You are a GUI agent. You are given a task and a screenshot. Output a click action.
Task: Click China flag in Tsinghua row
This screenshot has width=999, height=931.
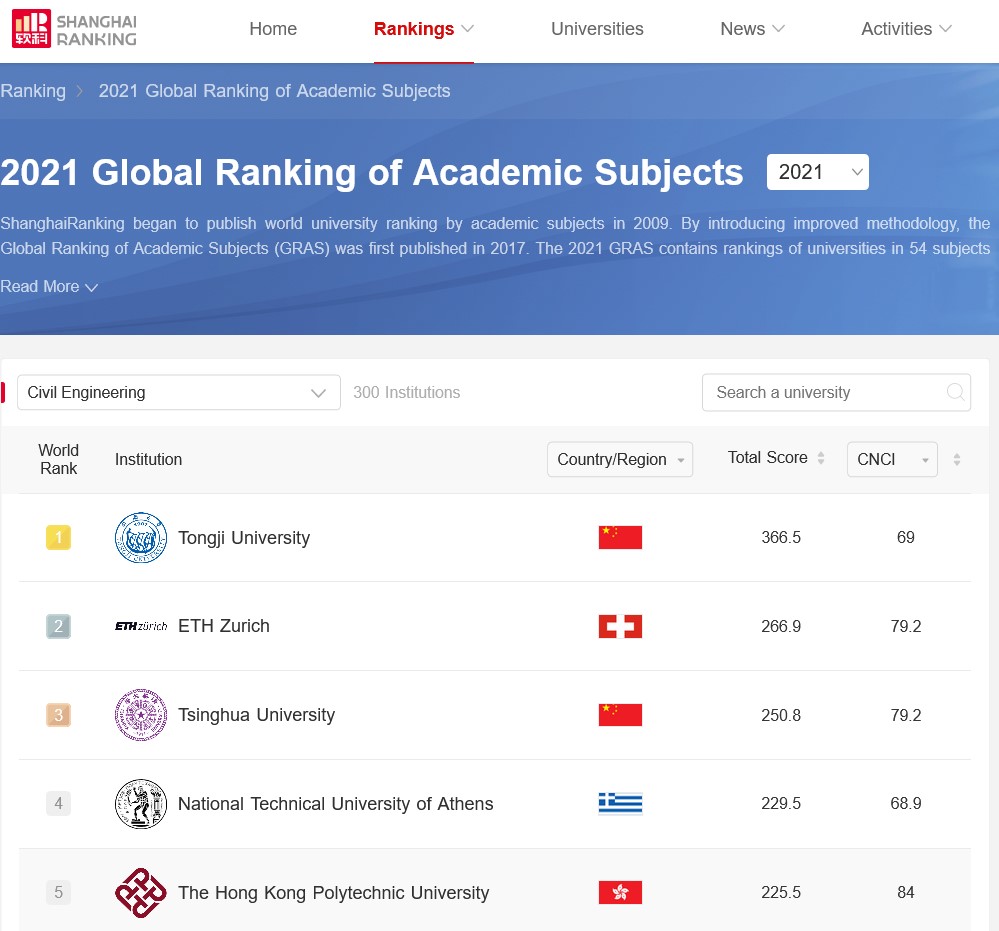pos(620,714)
